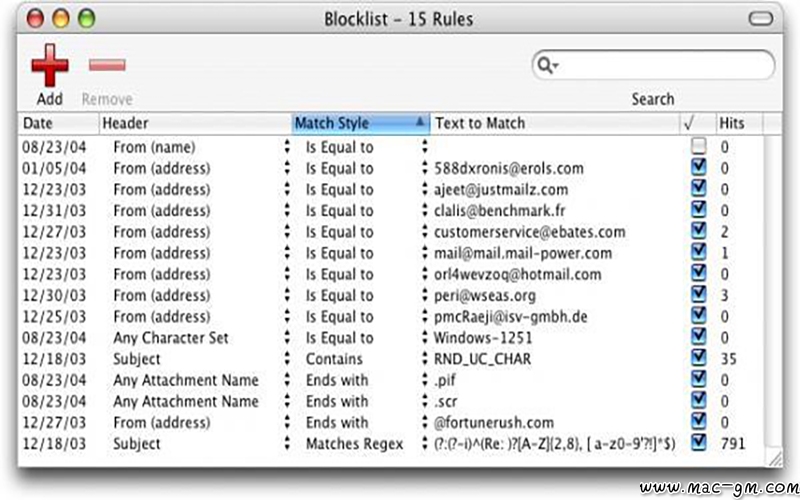Click the window resize grip corner
Image resolution: width=800 pixels, height=500 pixels.
point(775,458)
